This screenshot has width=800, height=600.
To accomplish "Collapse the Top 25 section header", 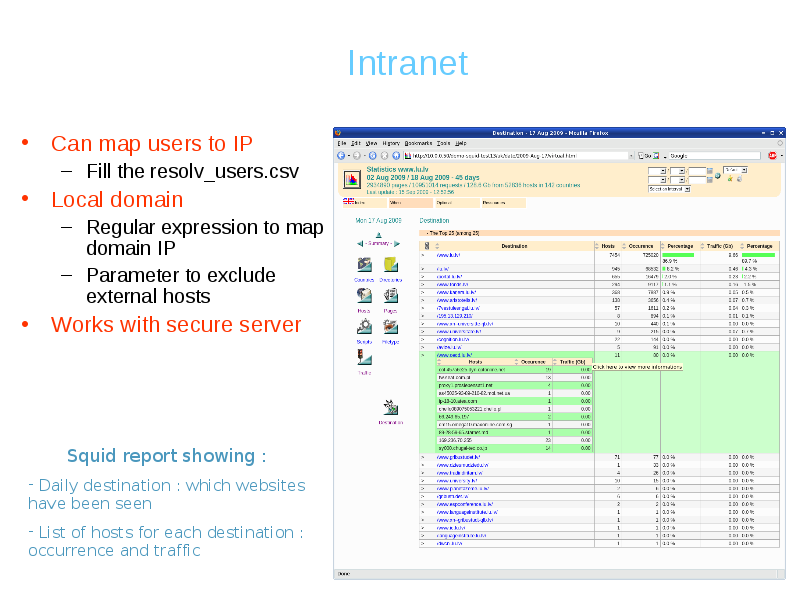I will tap(455, 232).
